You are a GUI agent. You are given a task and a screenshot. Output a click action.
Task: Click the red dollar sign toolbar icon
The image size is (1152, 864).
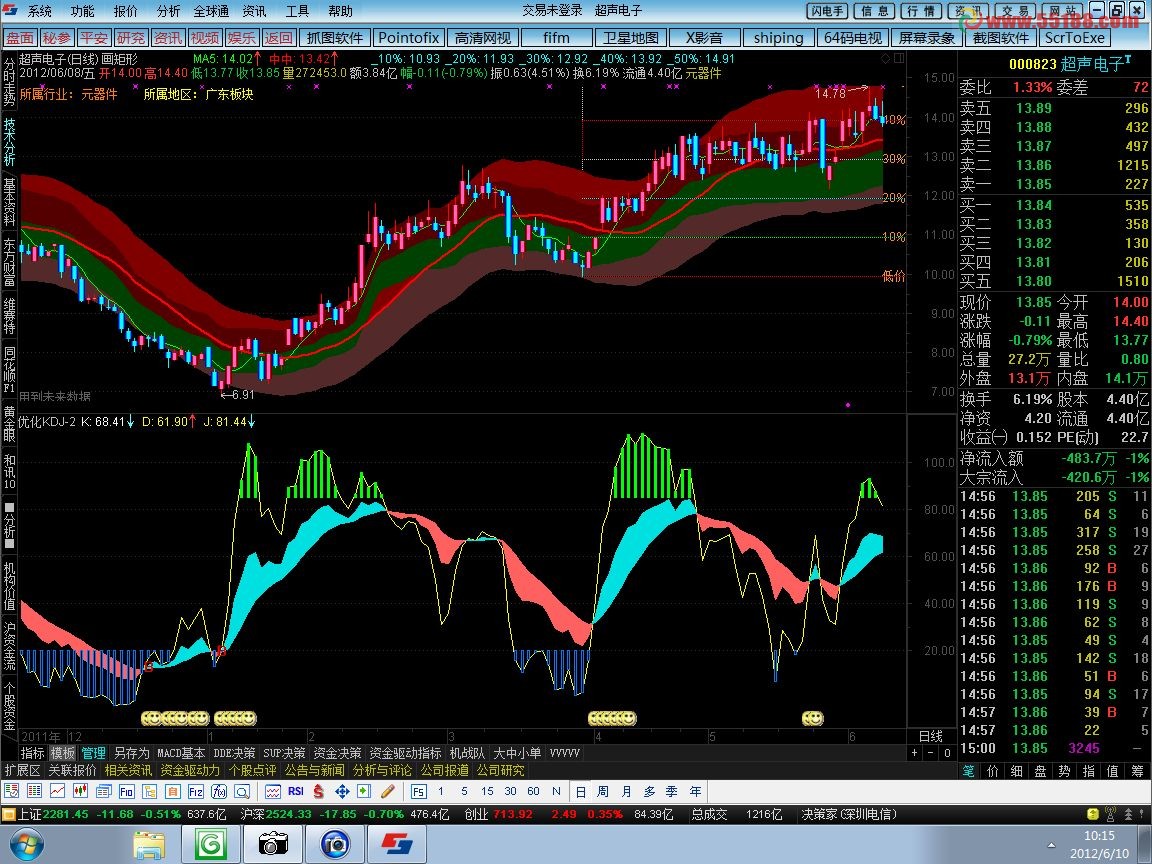point(318,791)
